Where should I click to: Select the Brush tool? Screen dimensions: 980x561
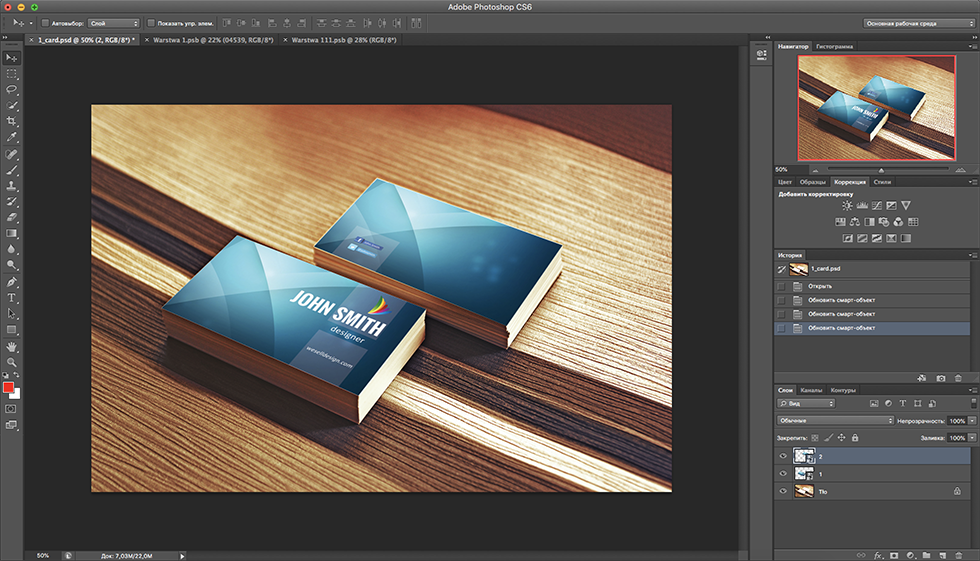[x=12, y=170]
